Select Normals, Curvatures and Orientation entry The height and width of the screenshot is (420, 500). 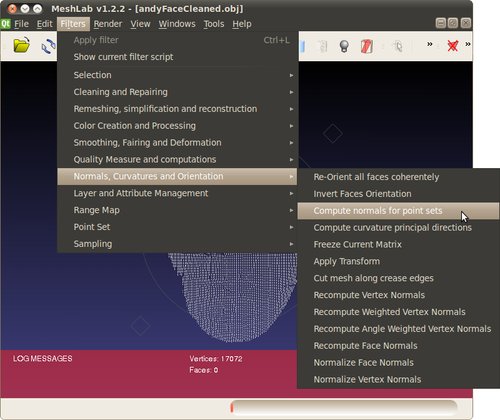click(x=178, y=176)
